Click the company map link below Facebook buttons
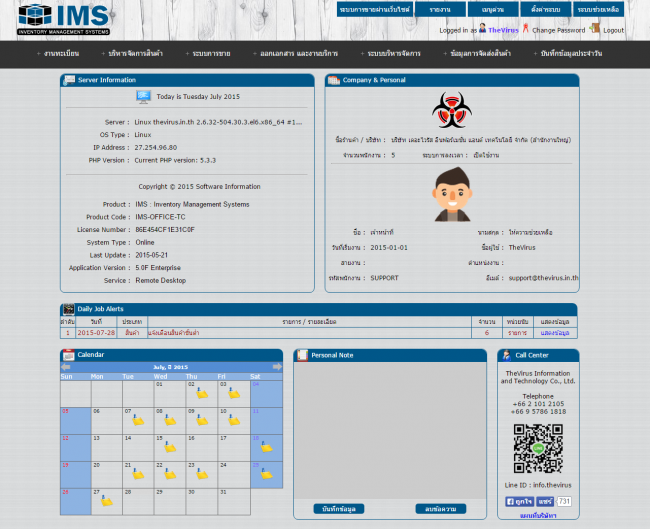This screenshot has width=650, height=529. coord(538,516)
